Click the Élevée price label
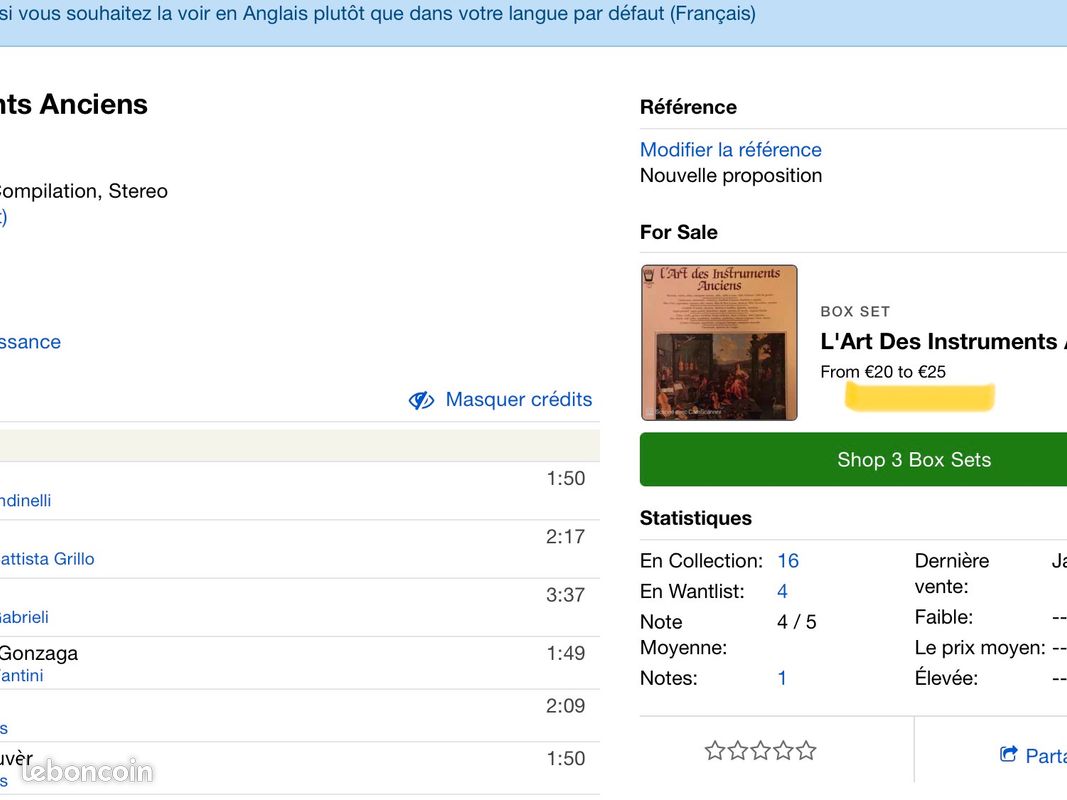 tap(946, 678)
